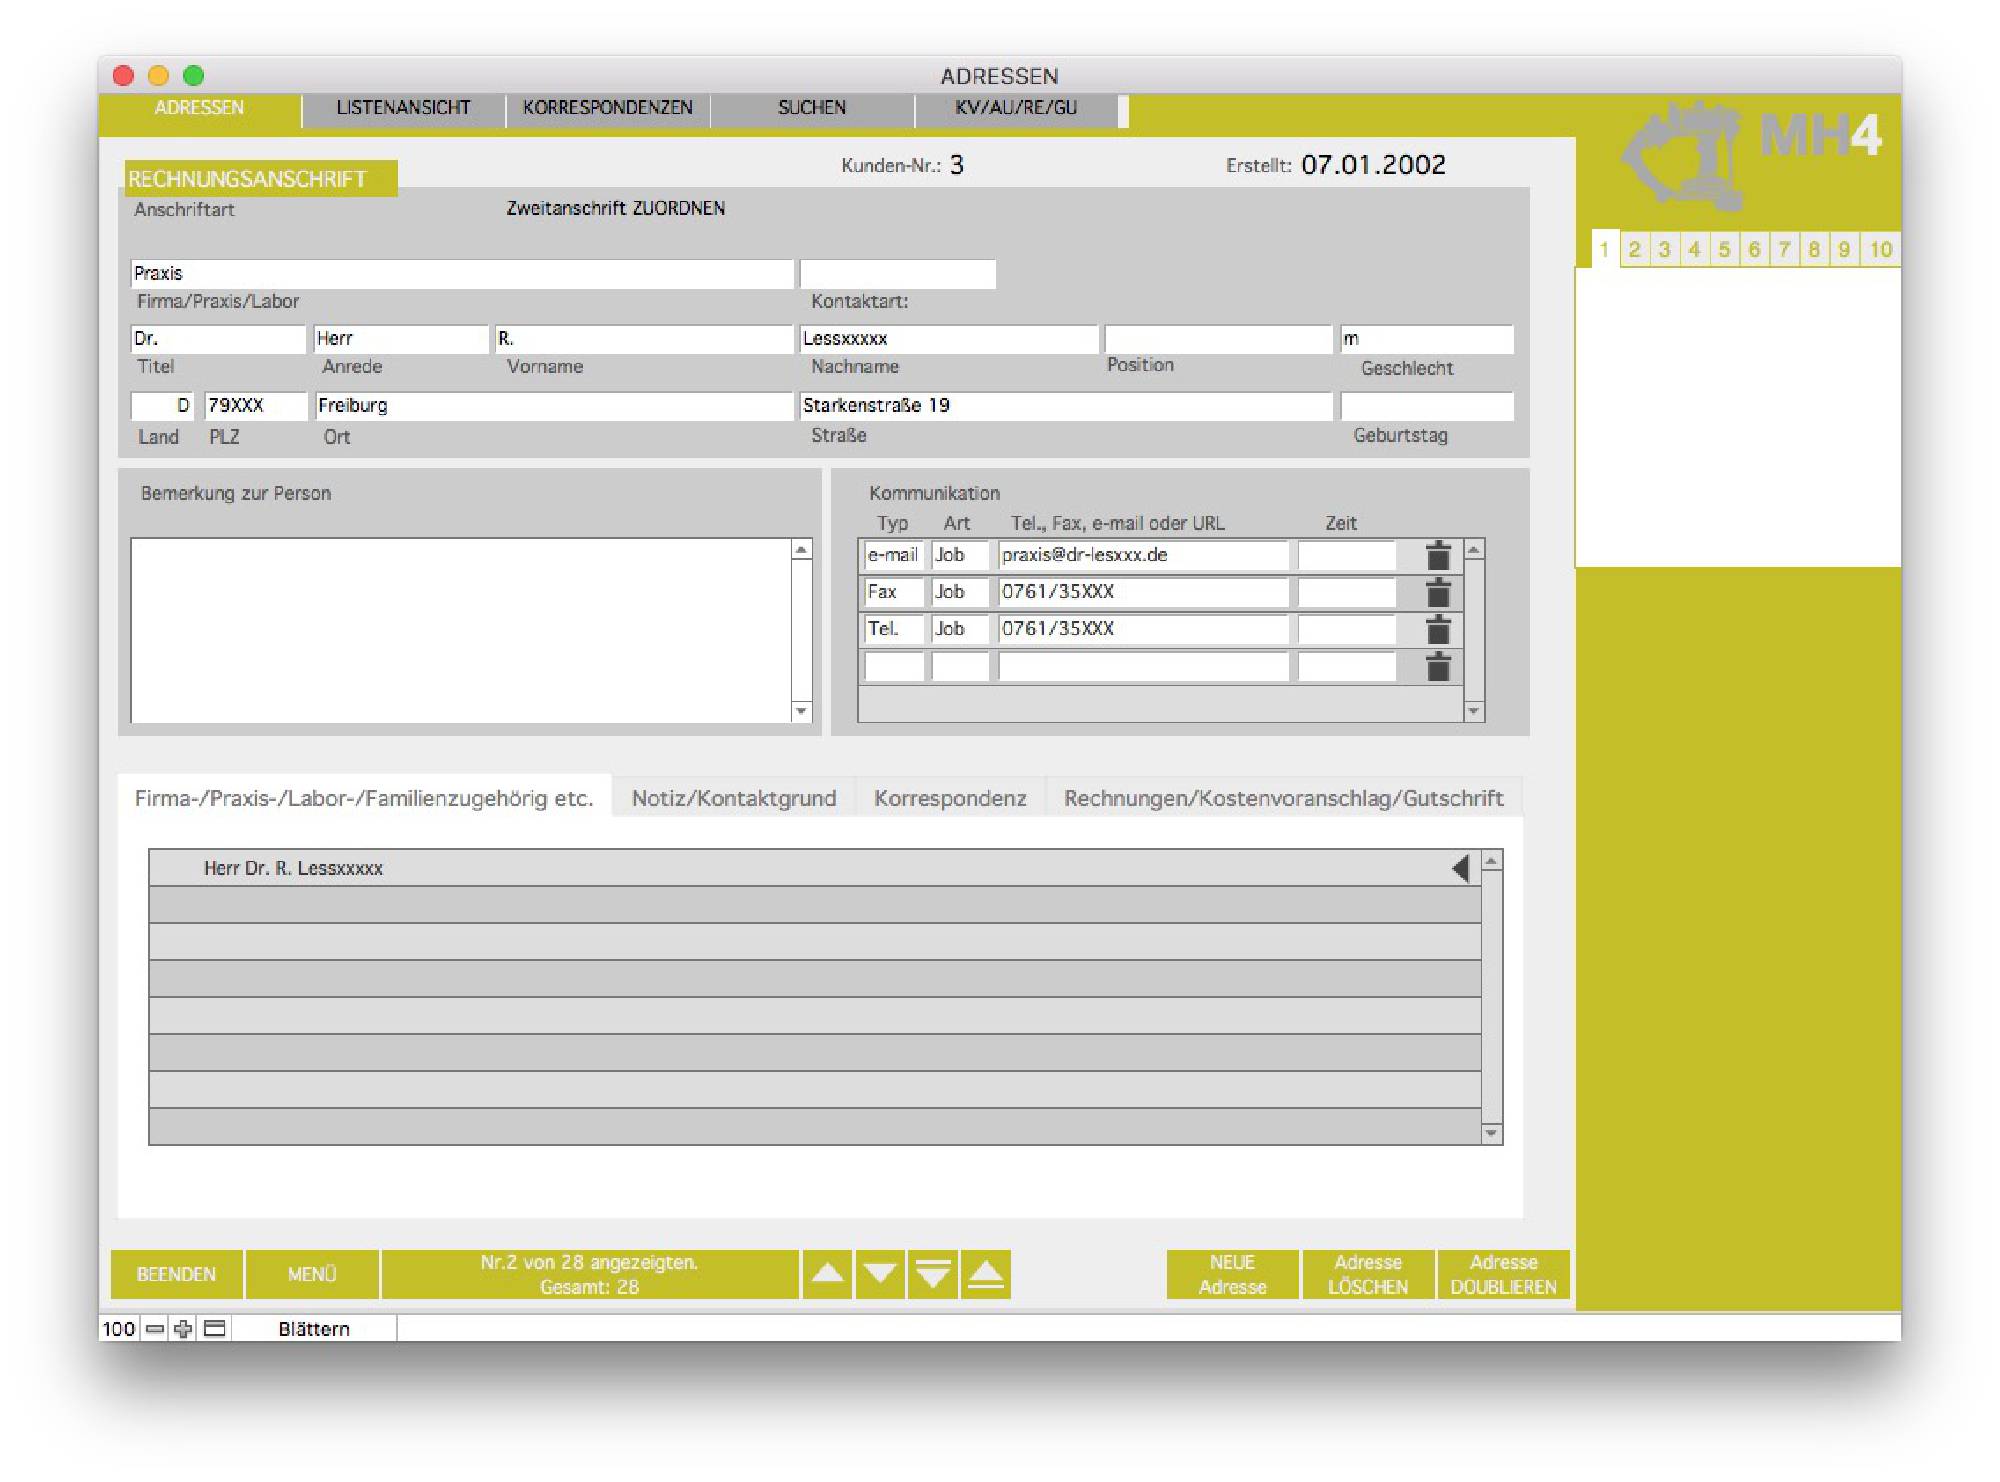Jump to first record arrow button

click(x=986, y=1274)
